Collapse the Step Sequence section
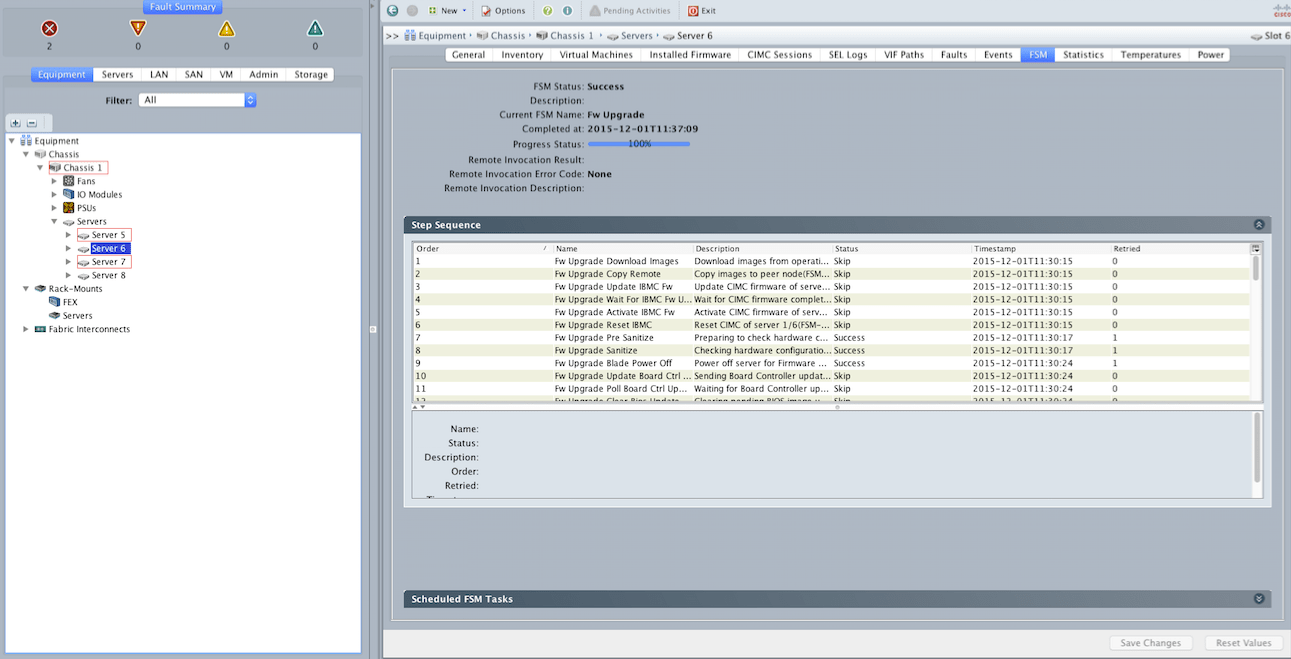Screen dimensions: 1291x659 [x=1258, y=224]
